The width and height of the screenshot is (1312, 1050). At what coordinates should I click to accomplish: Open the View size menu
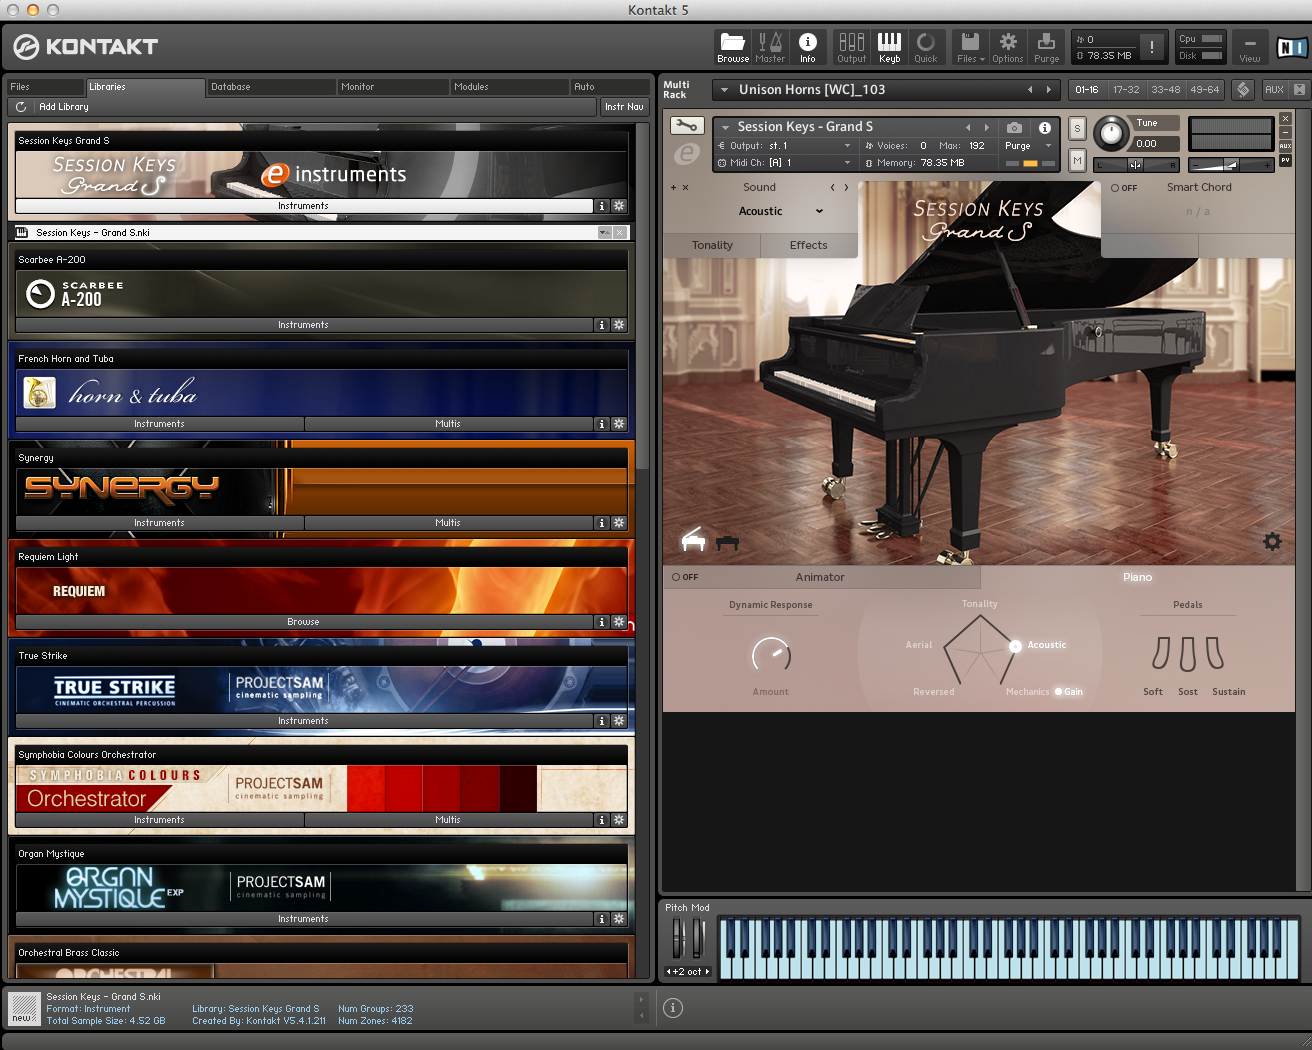(x=1250, y=46)
